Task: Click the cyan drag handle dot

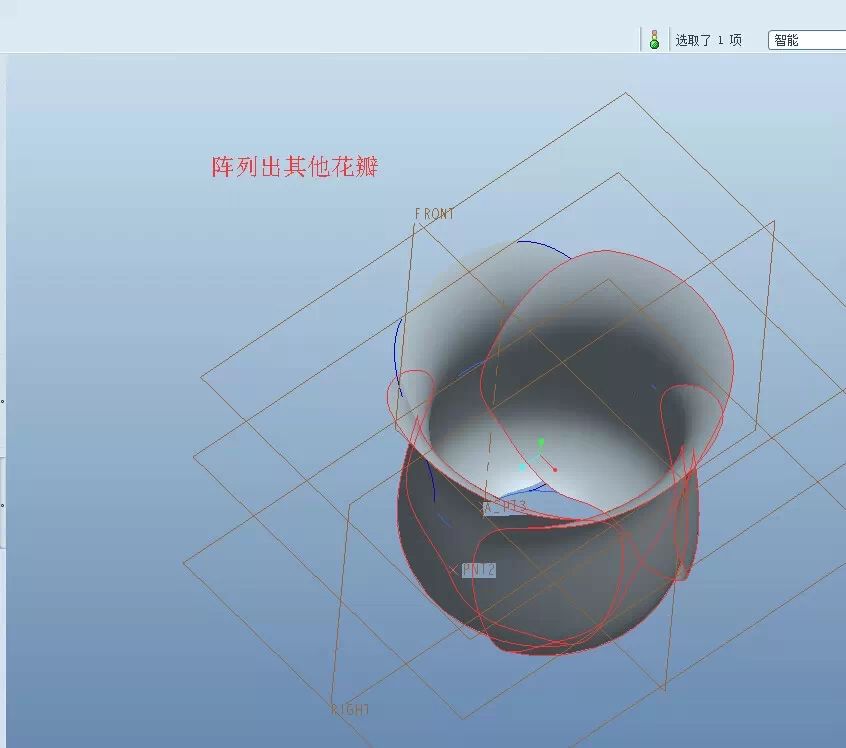Action: (522, 467)
